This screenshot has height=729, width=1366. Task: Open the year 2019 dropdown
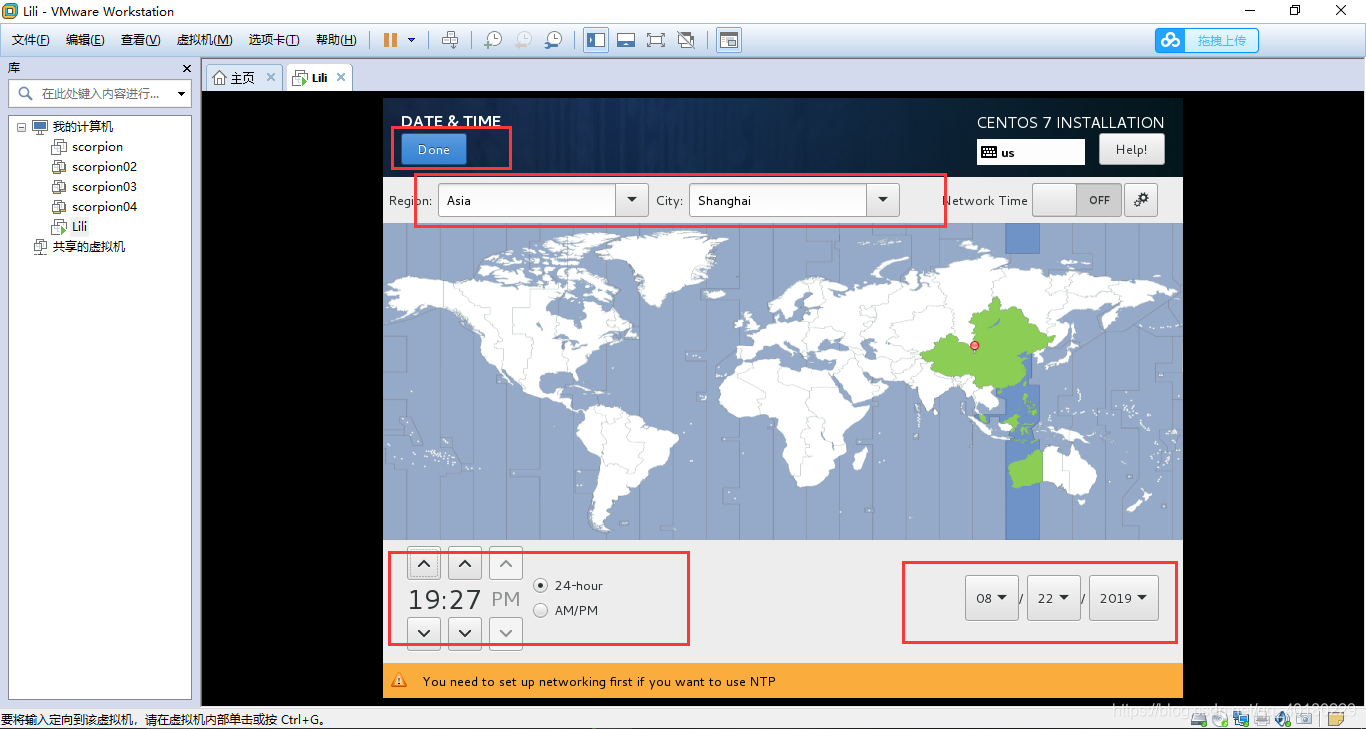click(1124, 598)
